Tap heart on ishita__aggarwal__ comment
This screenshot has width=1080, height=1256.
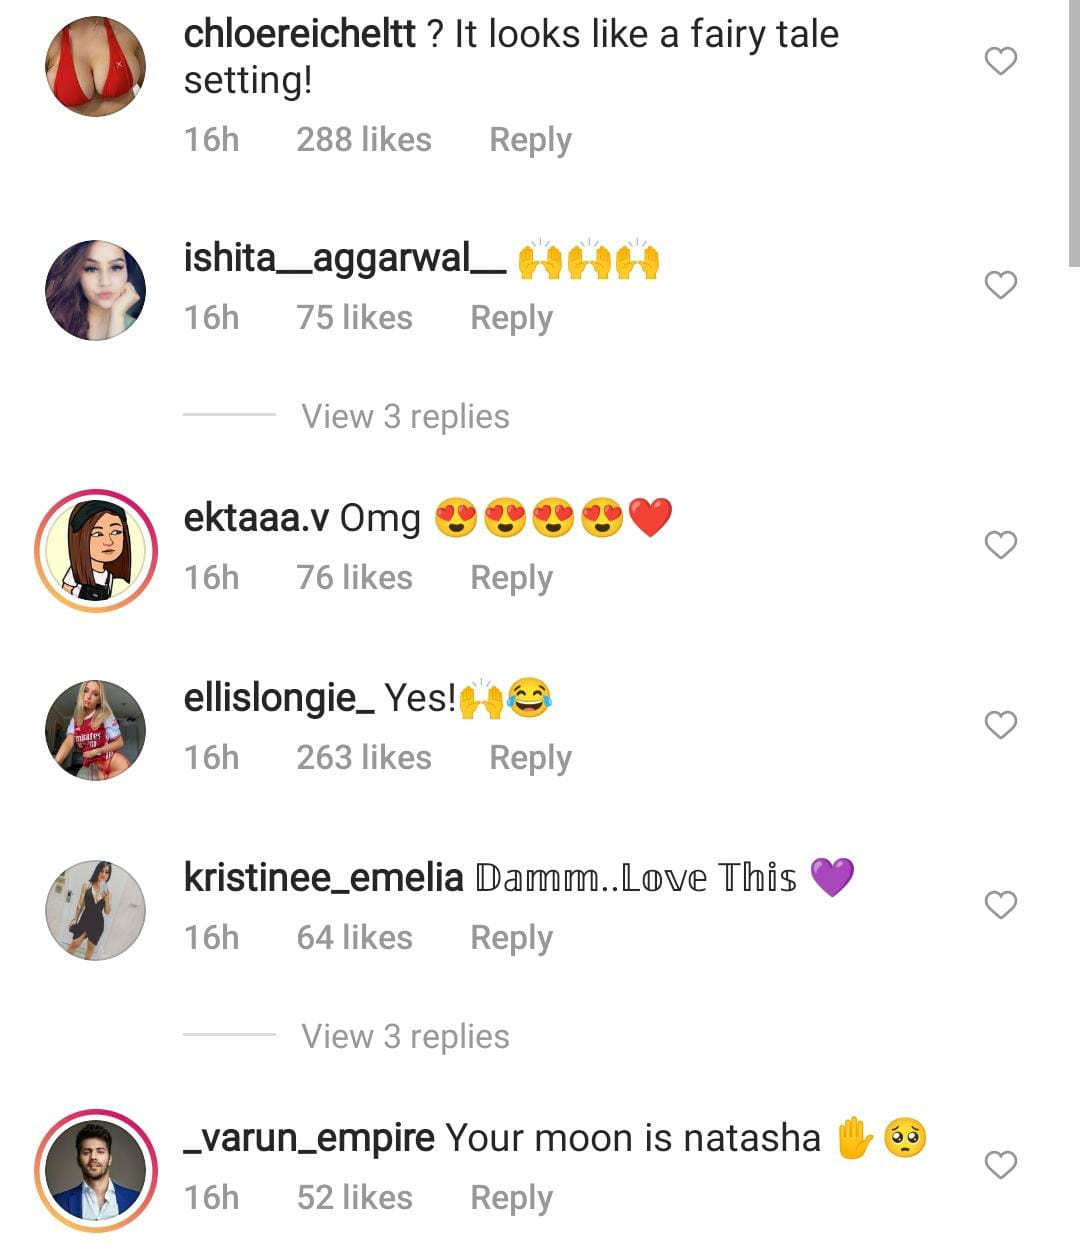click(1000, 285)
